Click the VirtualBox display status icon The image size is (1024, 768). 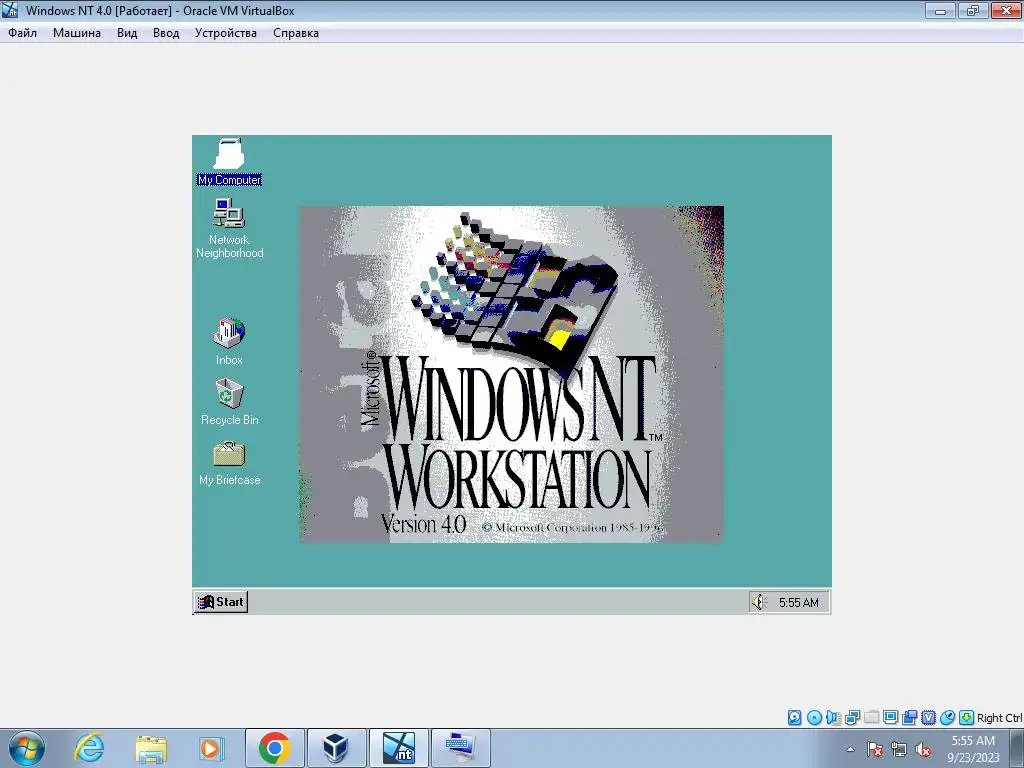coord(890,718)
